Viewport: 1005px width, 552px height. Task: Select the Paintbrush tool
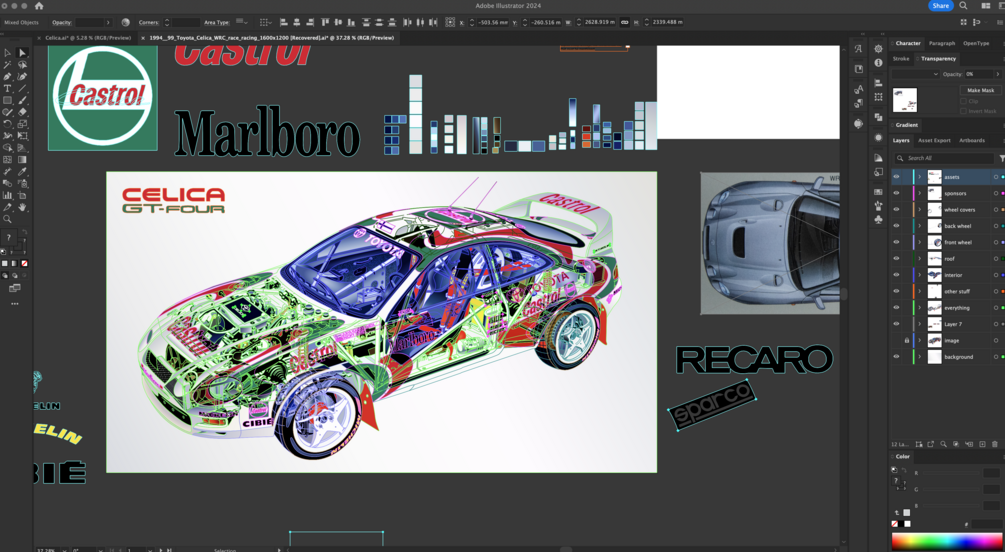click(22, 101)
